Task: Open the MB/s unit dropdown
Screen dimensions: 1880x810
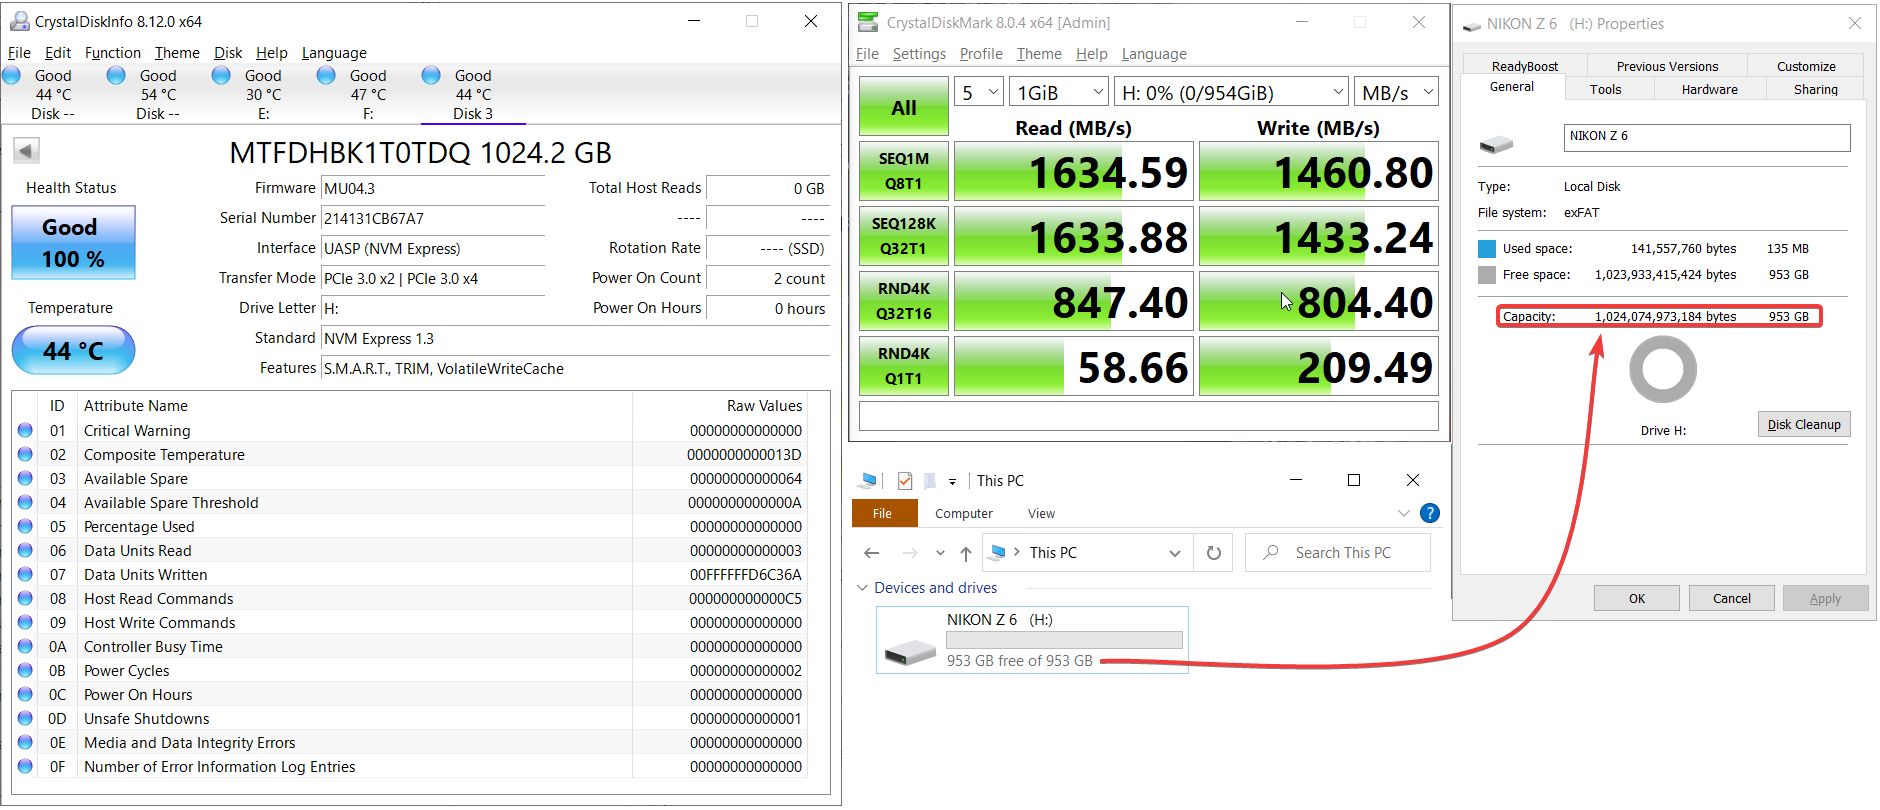Action: tap(1396, 93)
